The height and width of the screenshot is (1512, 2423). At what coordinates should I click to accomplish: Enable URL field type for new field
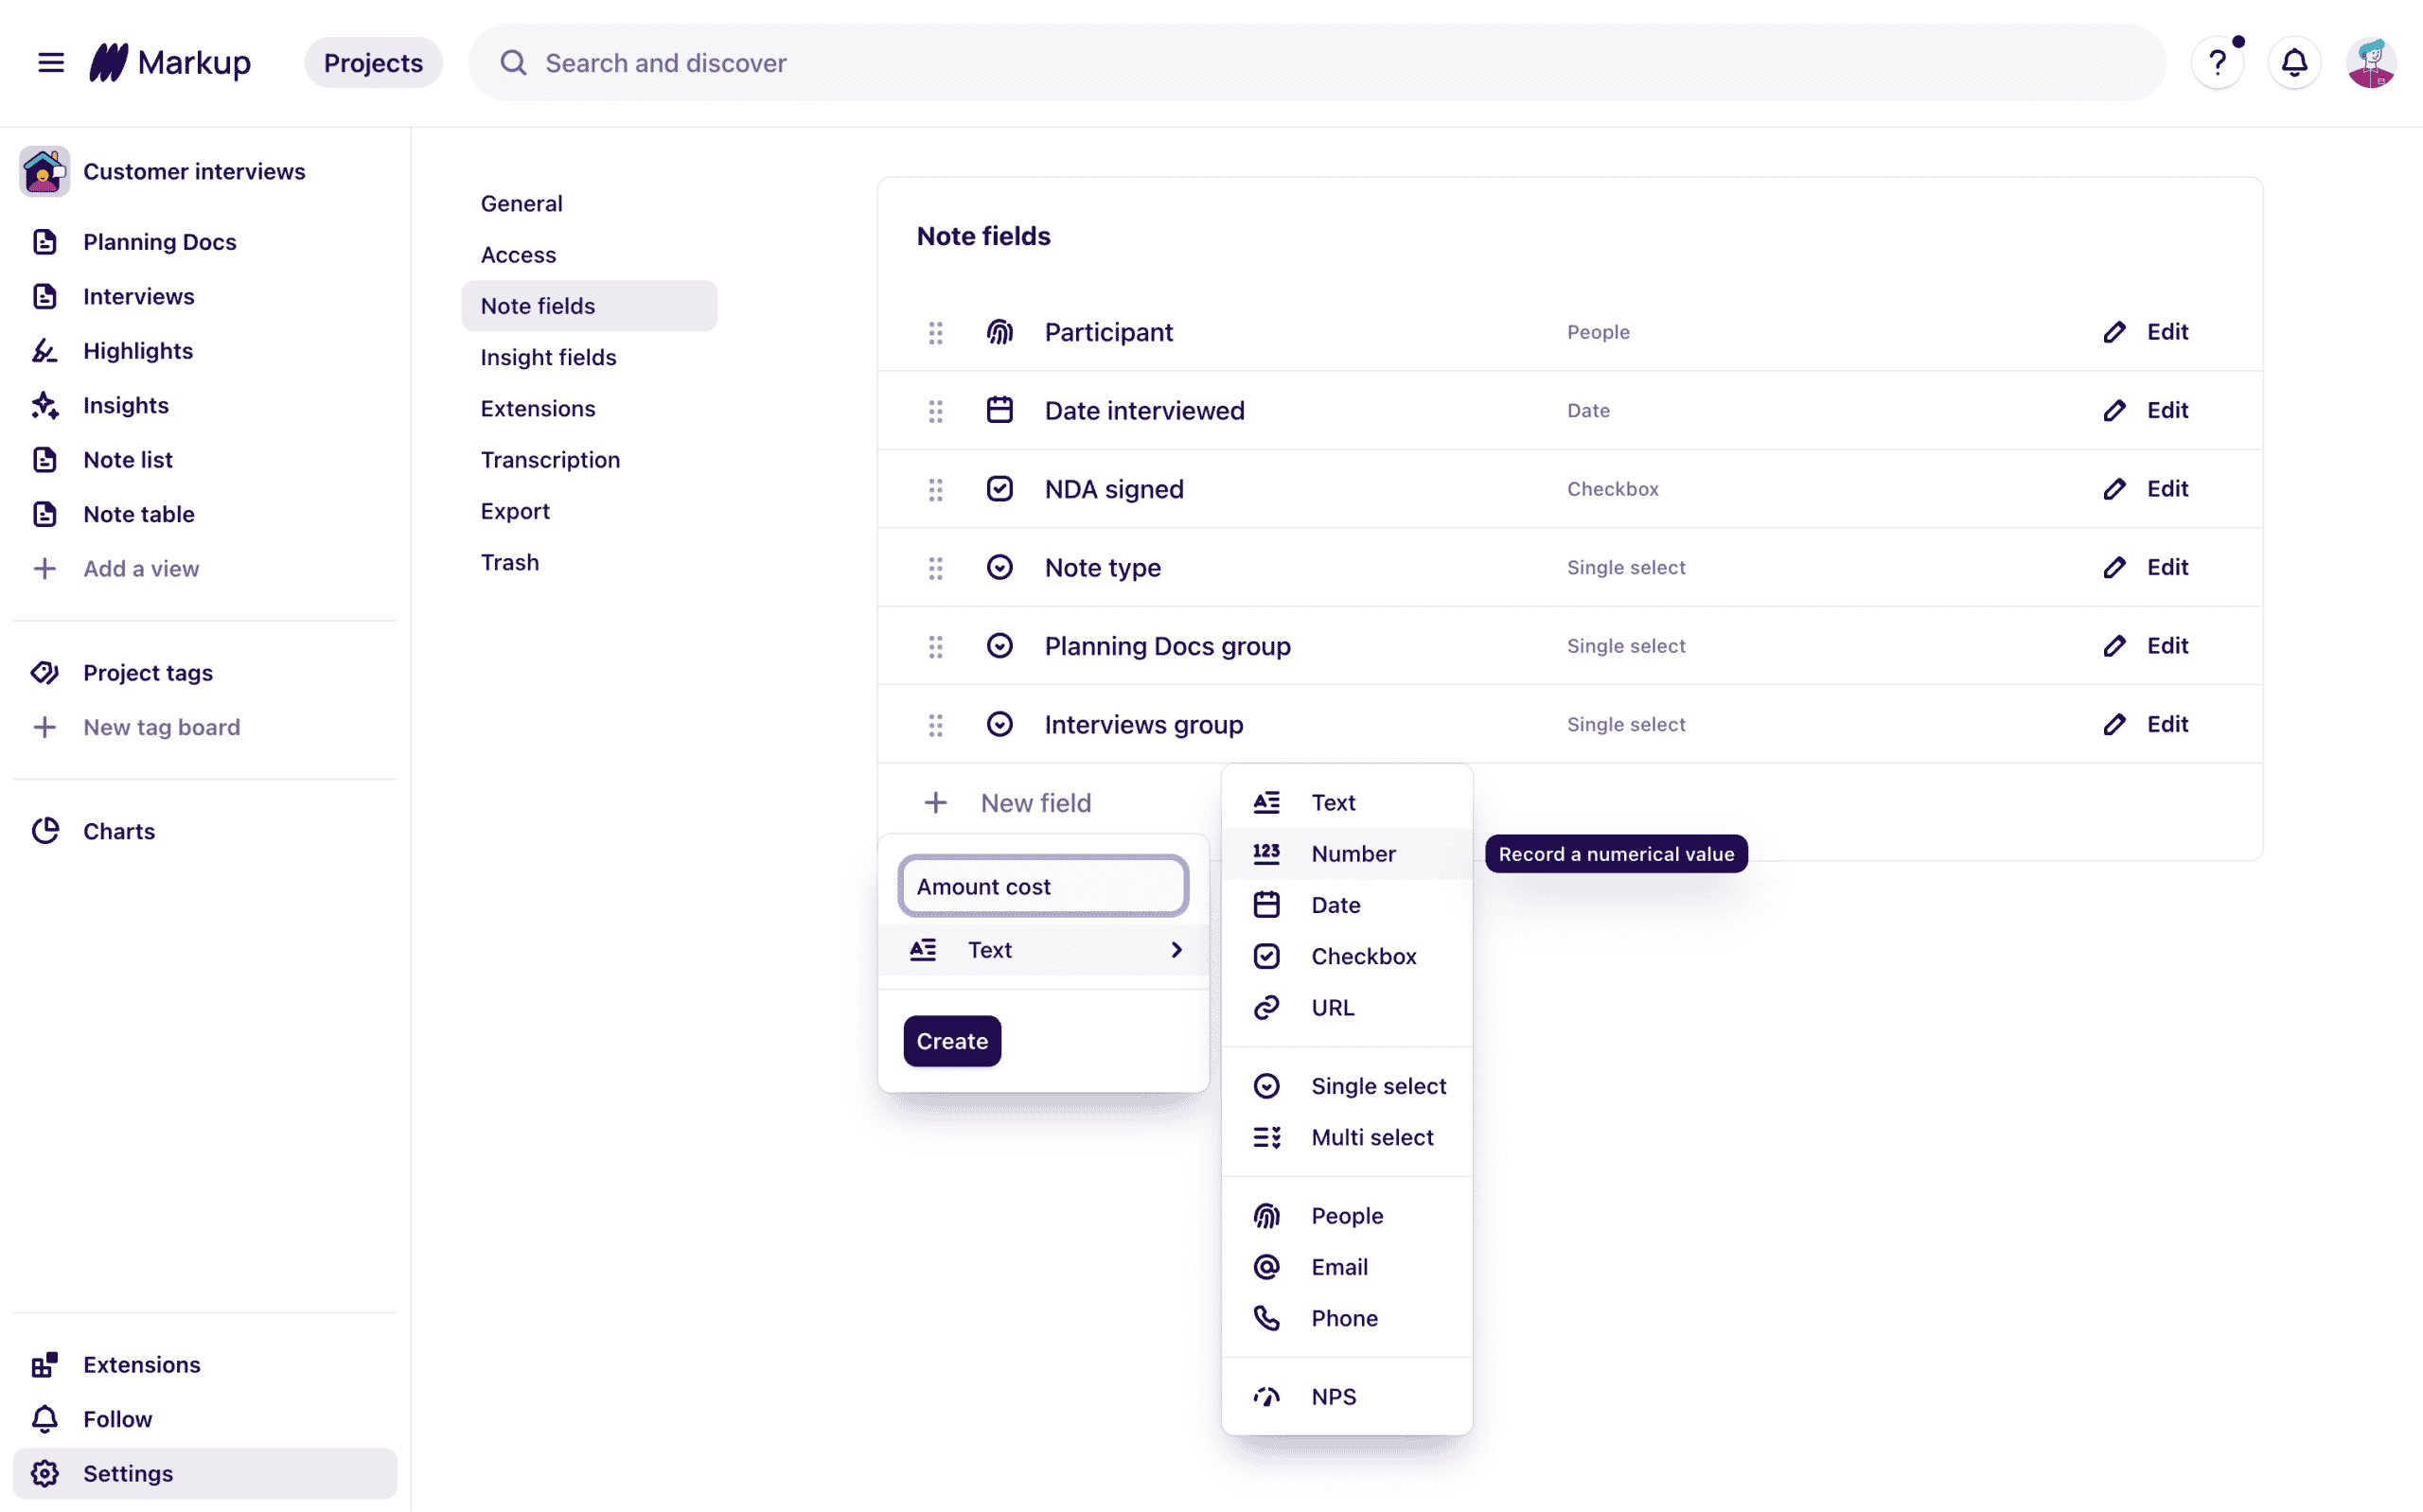[x=1331, y=1007]
